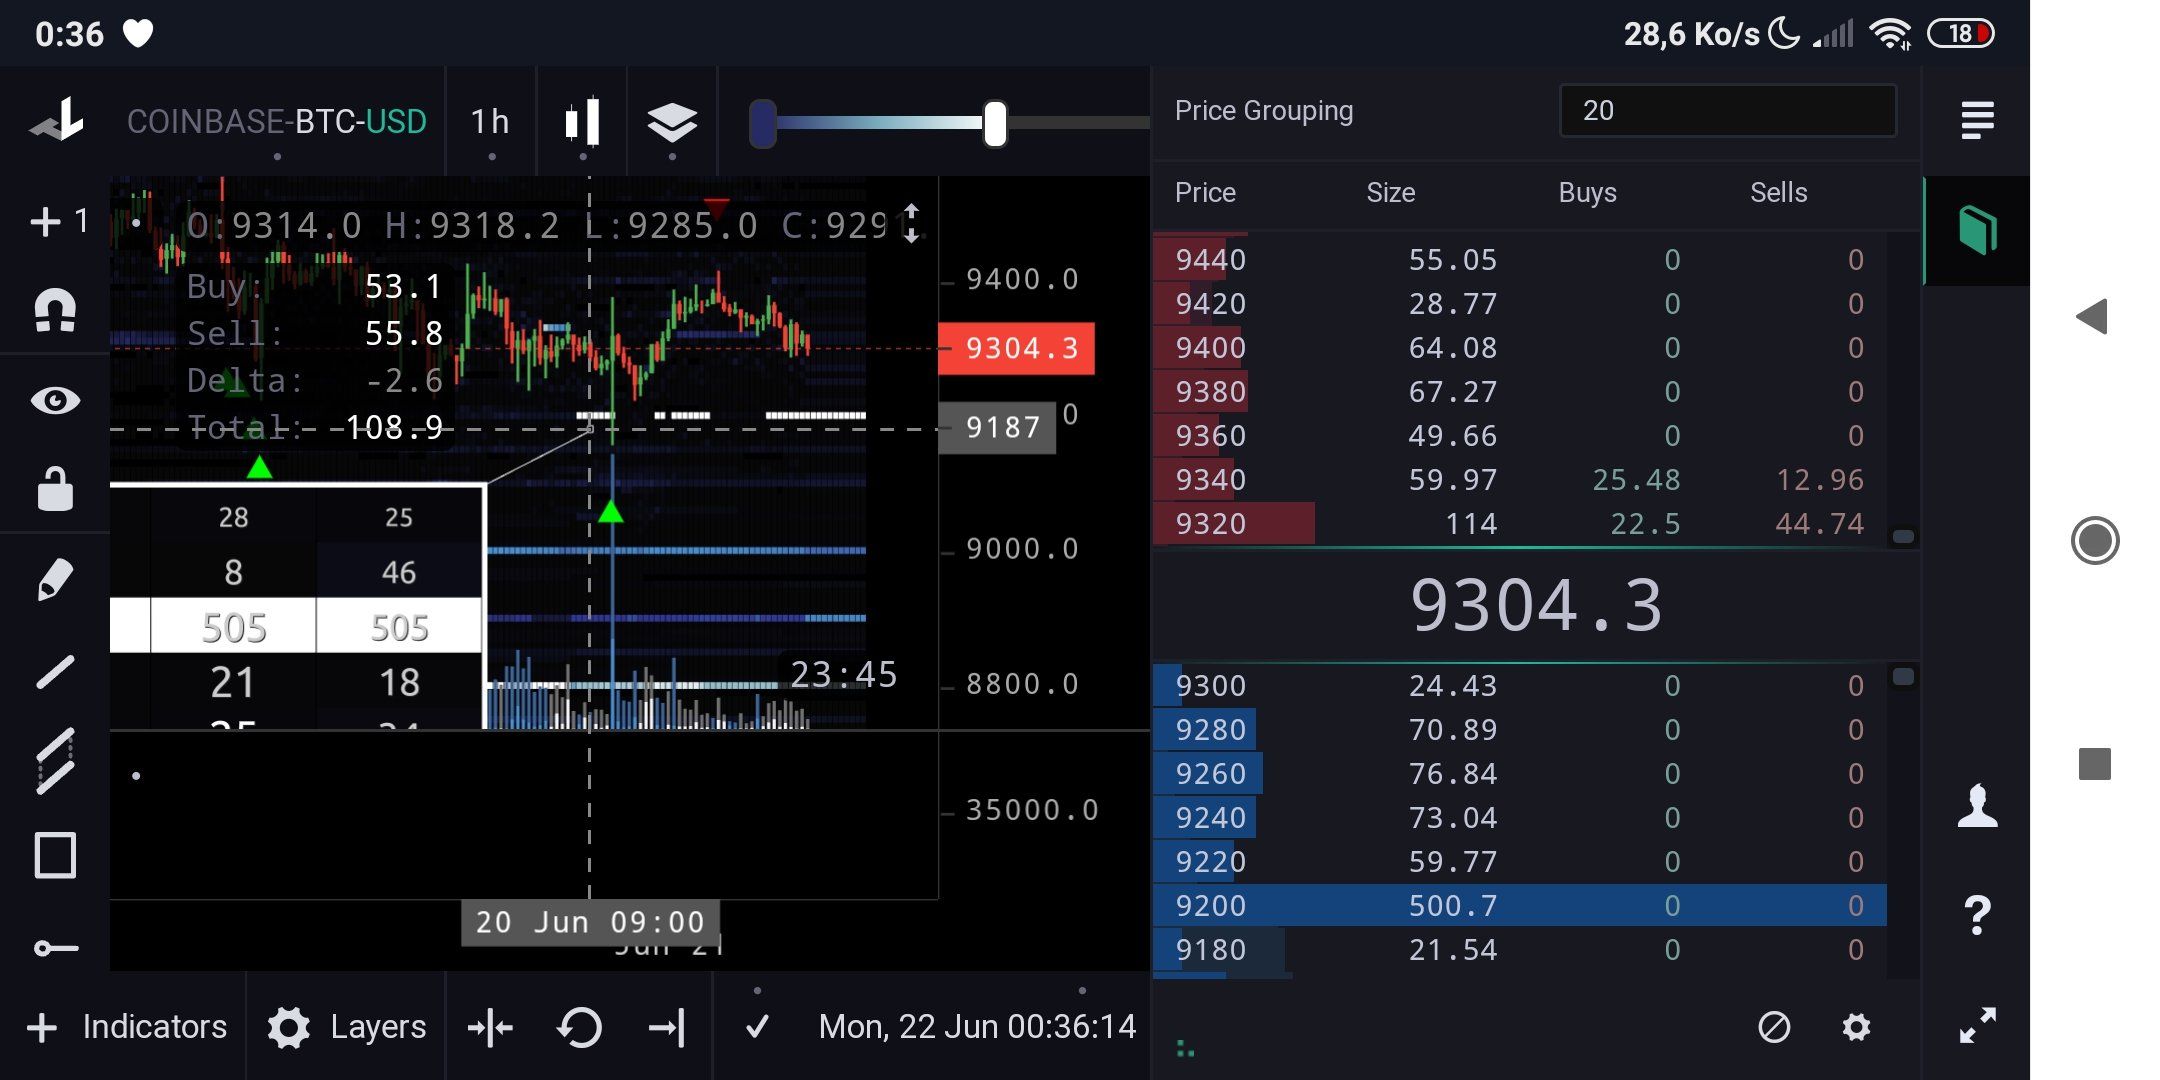
Task: Click the fullscreen expand arrows icon
Action: [1977, 1025]
